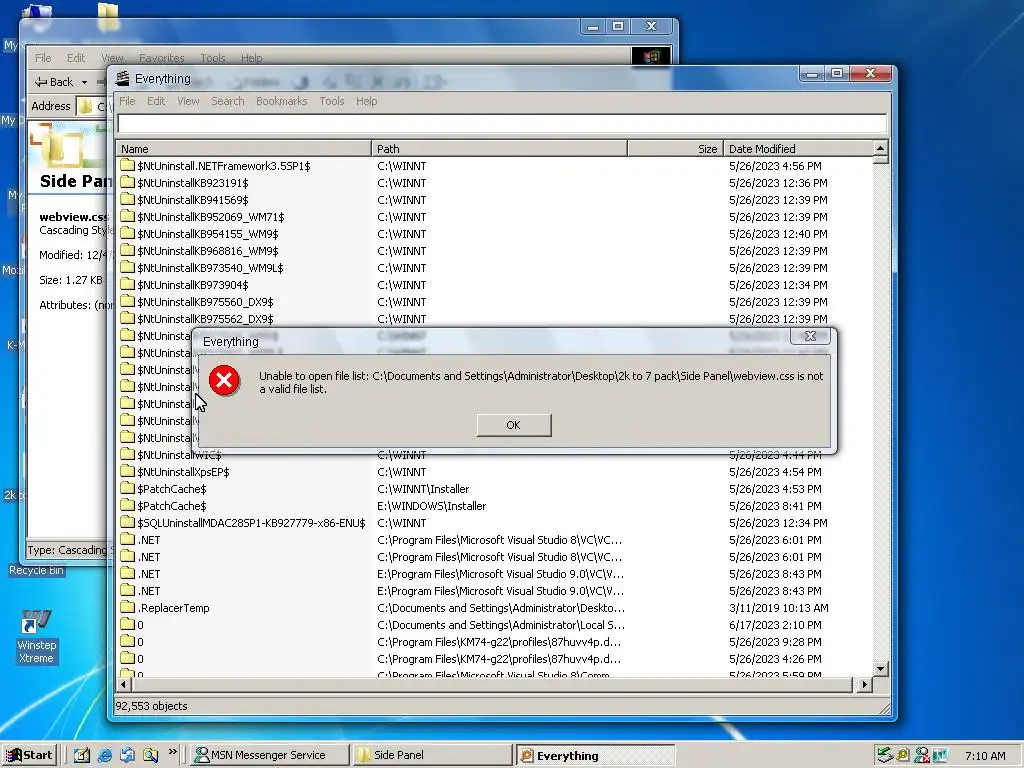The height and width of the screenshot is (768, 1024).
Task: Open the Winstep Xtreme desktop shortcut
Action: coord(36,636)
